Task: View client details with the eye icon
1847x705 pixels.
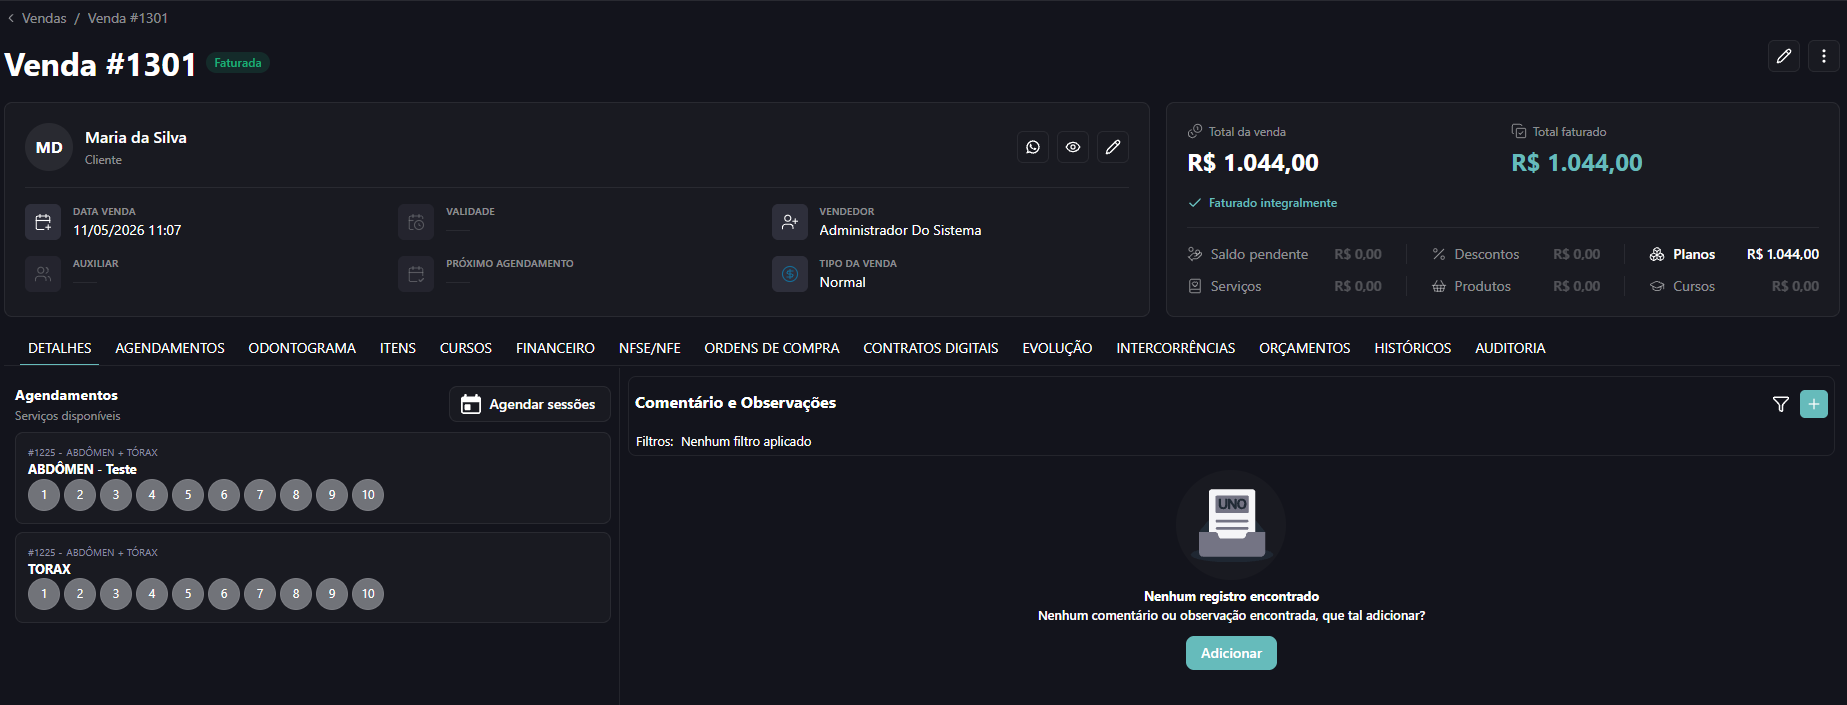Action: [1073, 147]
